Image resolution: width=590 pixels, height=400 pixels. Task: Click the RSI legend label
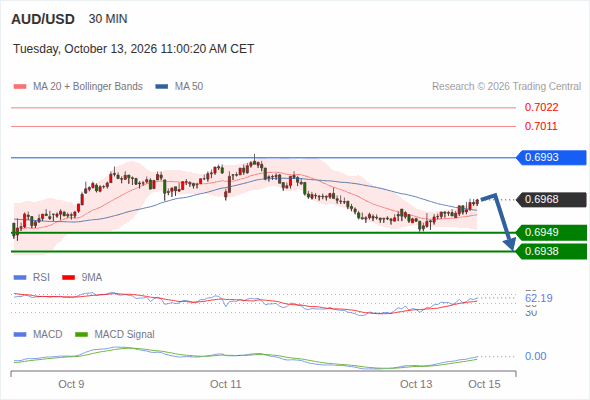41,278
